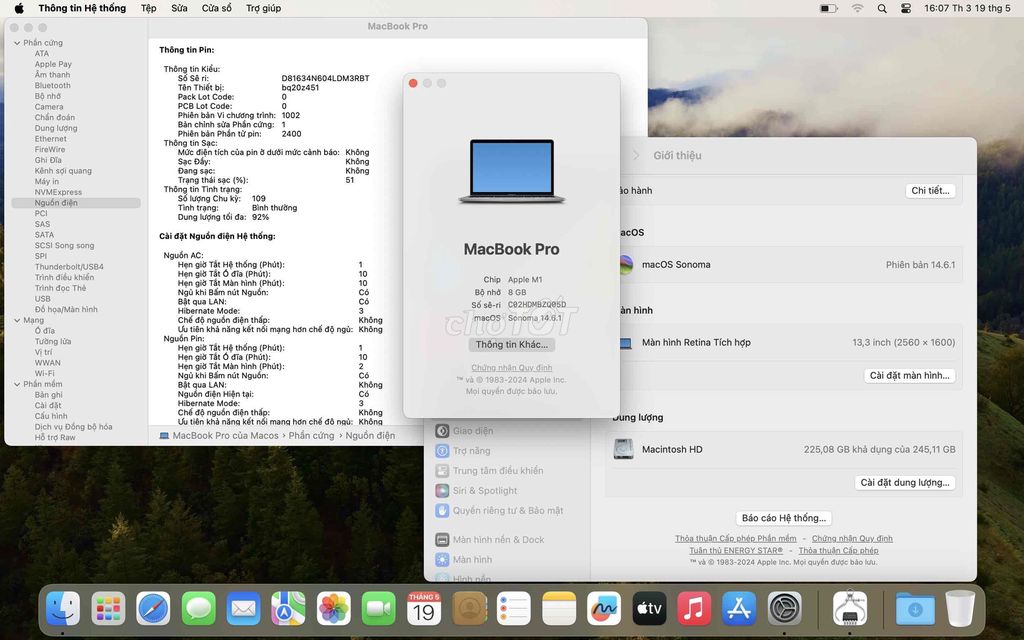The width and height of the screenshot is (1024, 640).
Task: Click 'MacBook Pro của Macos' in path bar
Action: 225,436
